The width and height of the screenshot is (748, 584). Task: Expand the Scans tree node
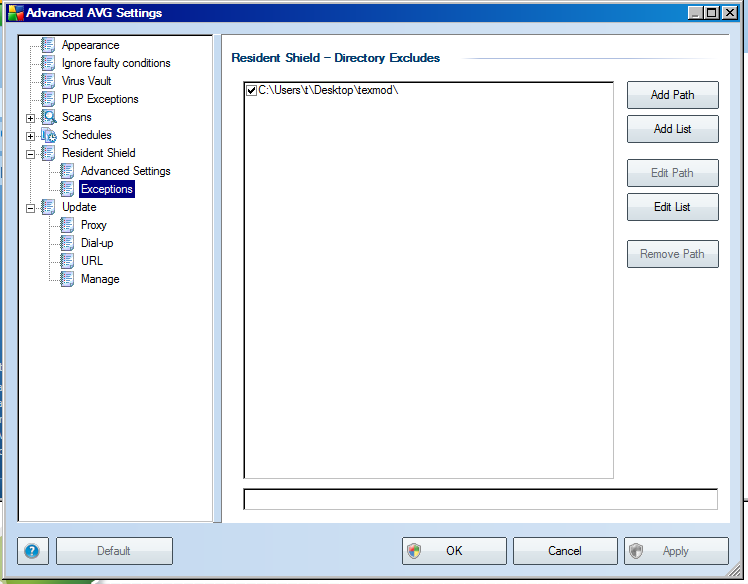coord(31,118)
